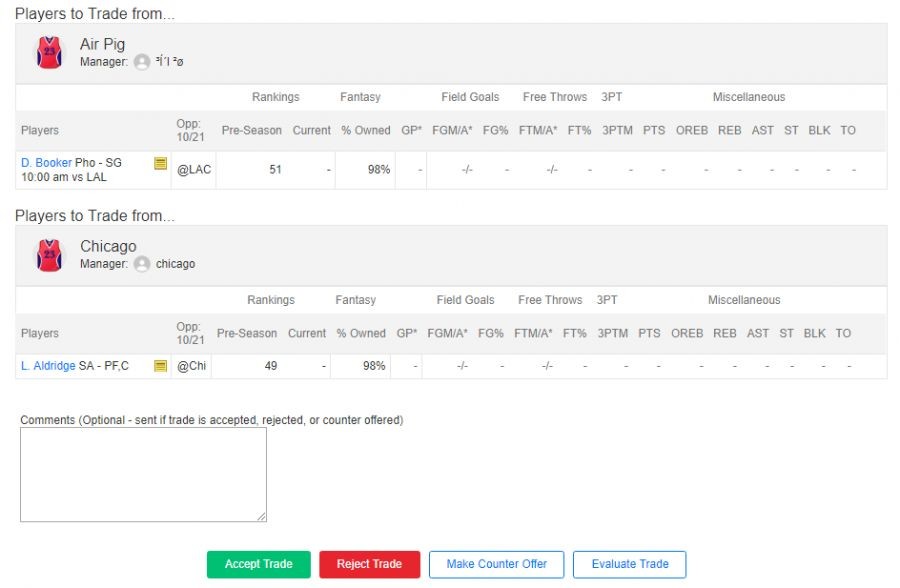Image resolution: width=900 pixels, height=588 pixels.
Task: Click the chicago manager name
Action: (175, 264)
